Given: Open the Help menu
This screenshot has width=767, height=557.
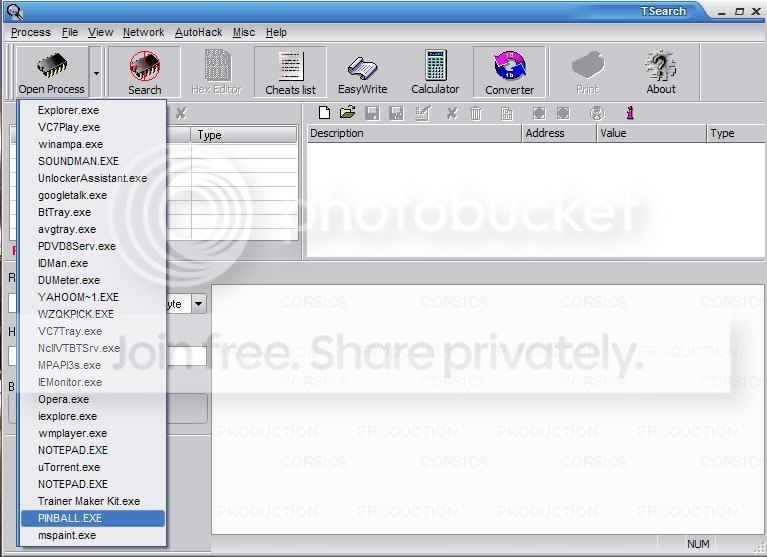Looking at the screenshot, I should (x=276, y=32).
